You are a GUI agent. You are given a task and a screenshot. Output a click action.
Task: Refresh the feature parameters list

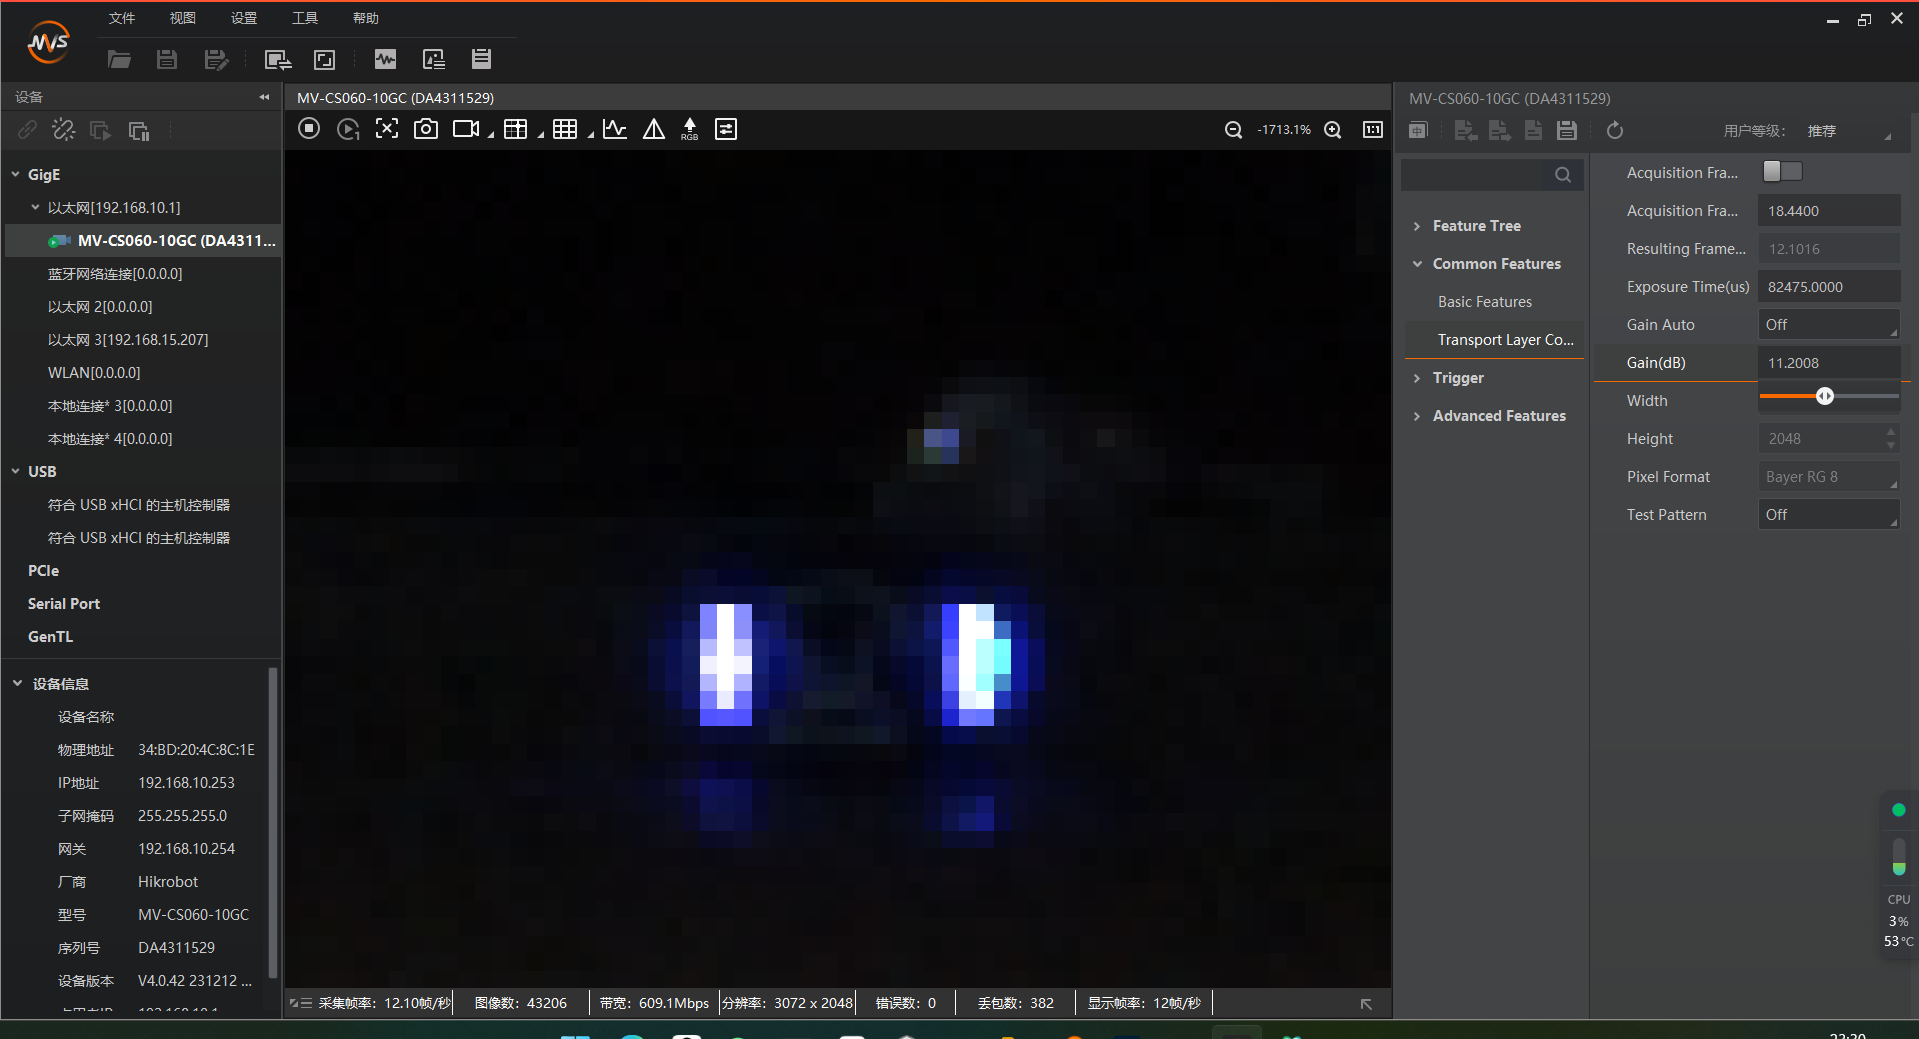[1615, 131]
